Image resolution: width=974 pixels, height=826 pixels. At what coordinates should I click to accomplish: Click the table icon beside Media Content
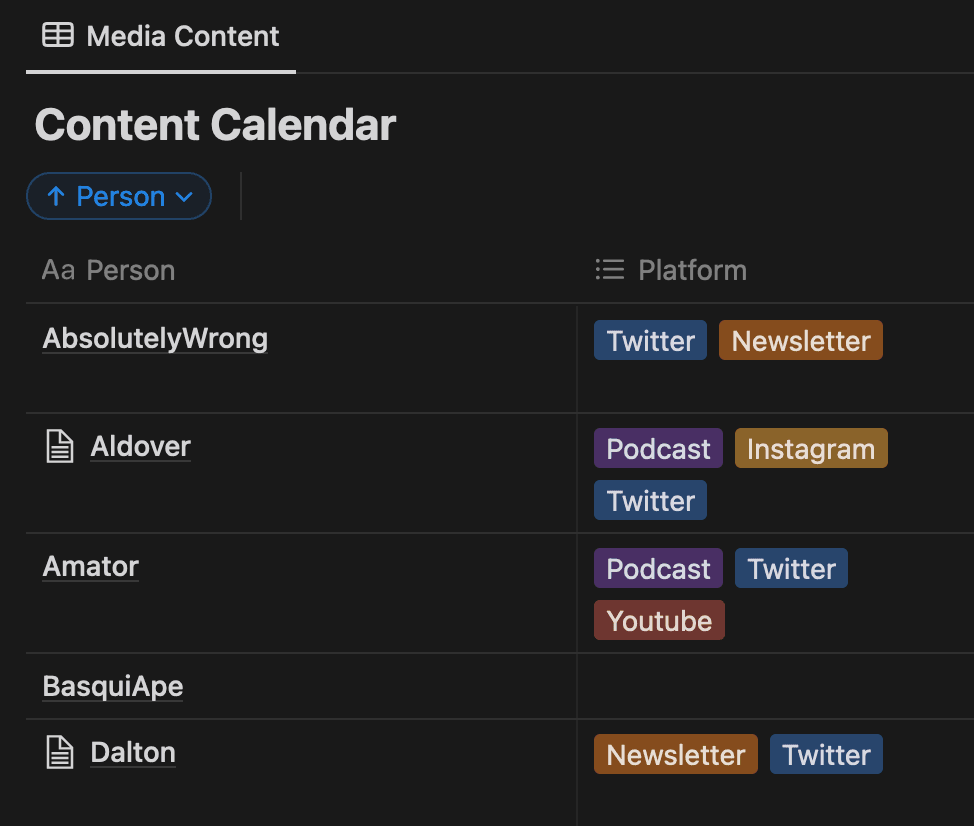coord(58,35)
